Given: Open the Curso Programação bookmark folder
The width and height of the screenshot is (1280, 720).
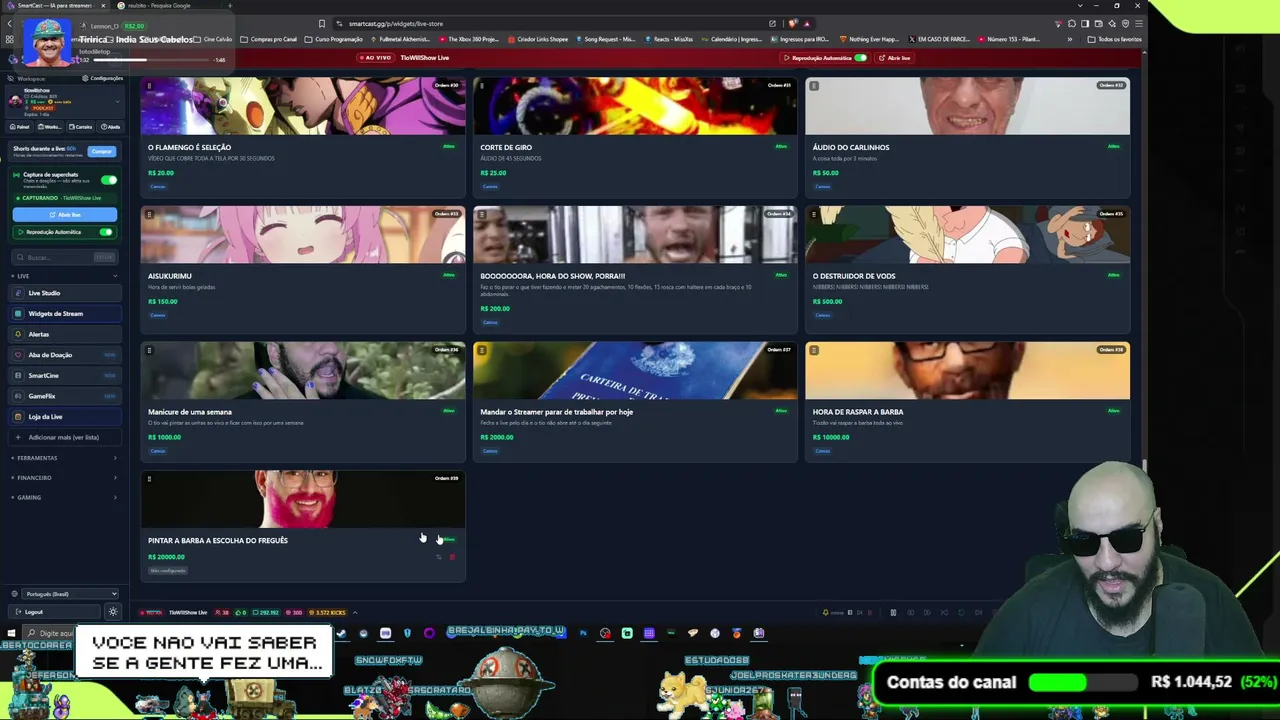Looking at the screenshot, I should [333, 39].
